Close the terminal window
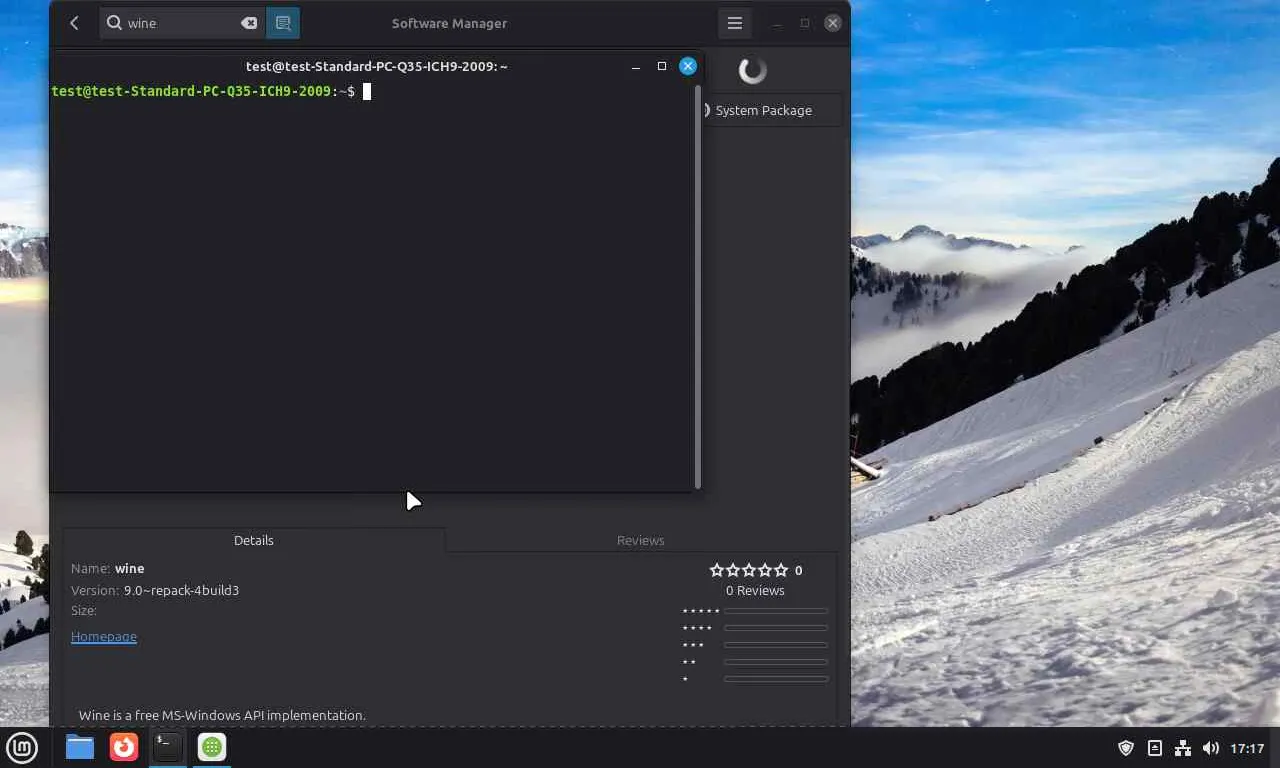This screenshot has height=768, width=1280. pyautogui.click(x=688, y=66)
